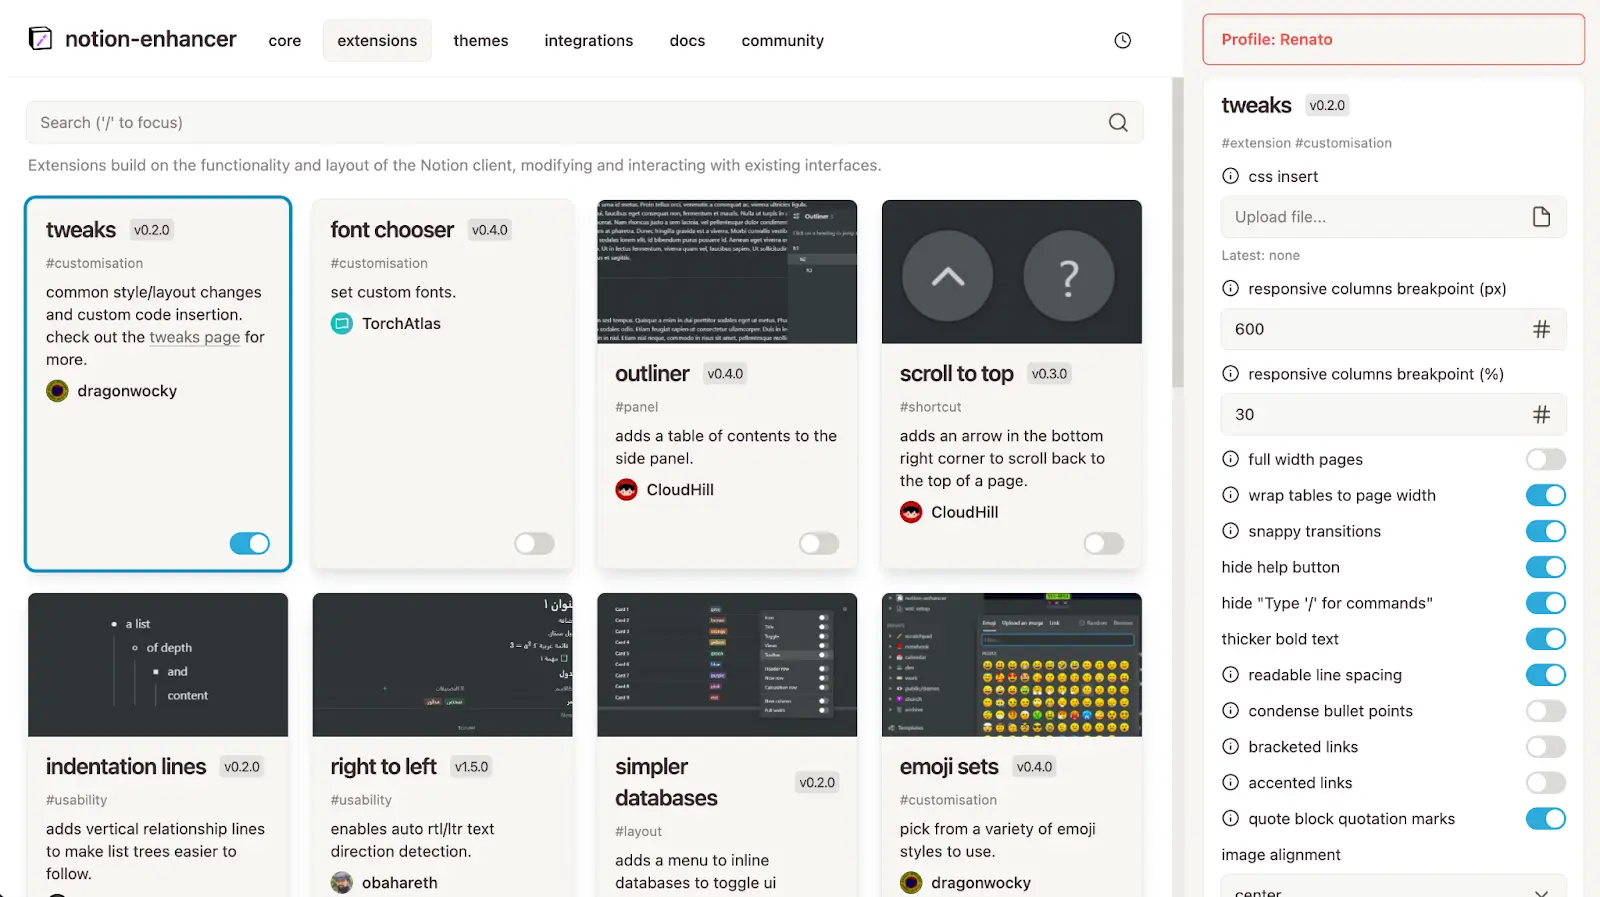Click info icon beside breakpoint (%)
The width and height of the screenshot is (1600, 897).
[x=1230, y=374]
